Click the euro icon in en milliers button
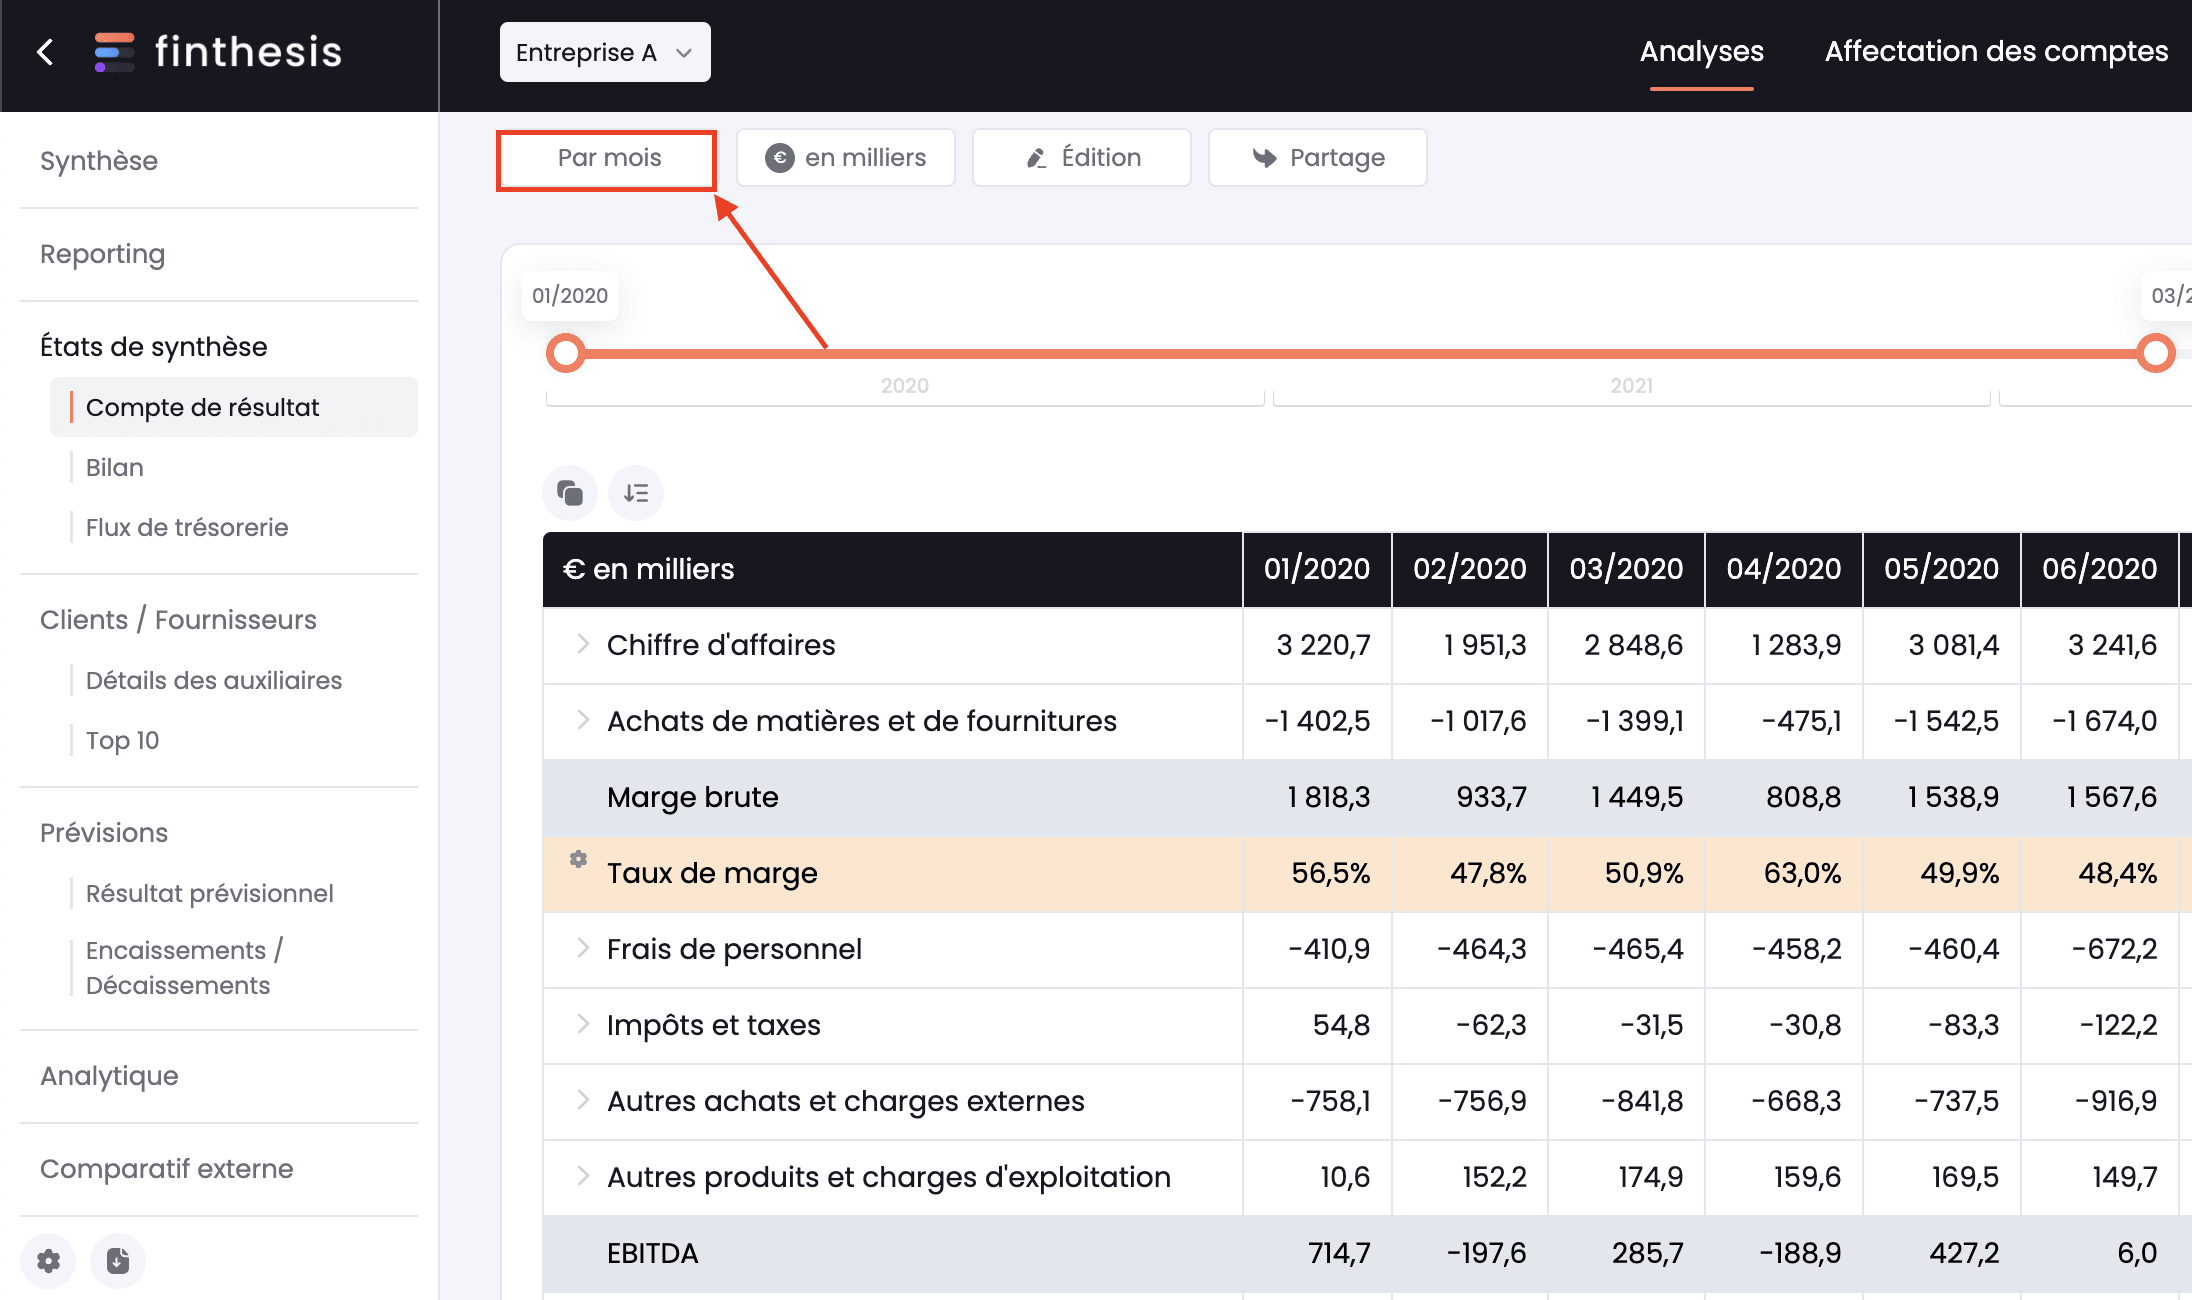Viewport: 2192px width, 1300px height. [x=780, y=158]
